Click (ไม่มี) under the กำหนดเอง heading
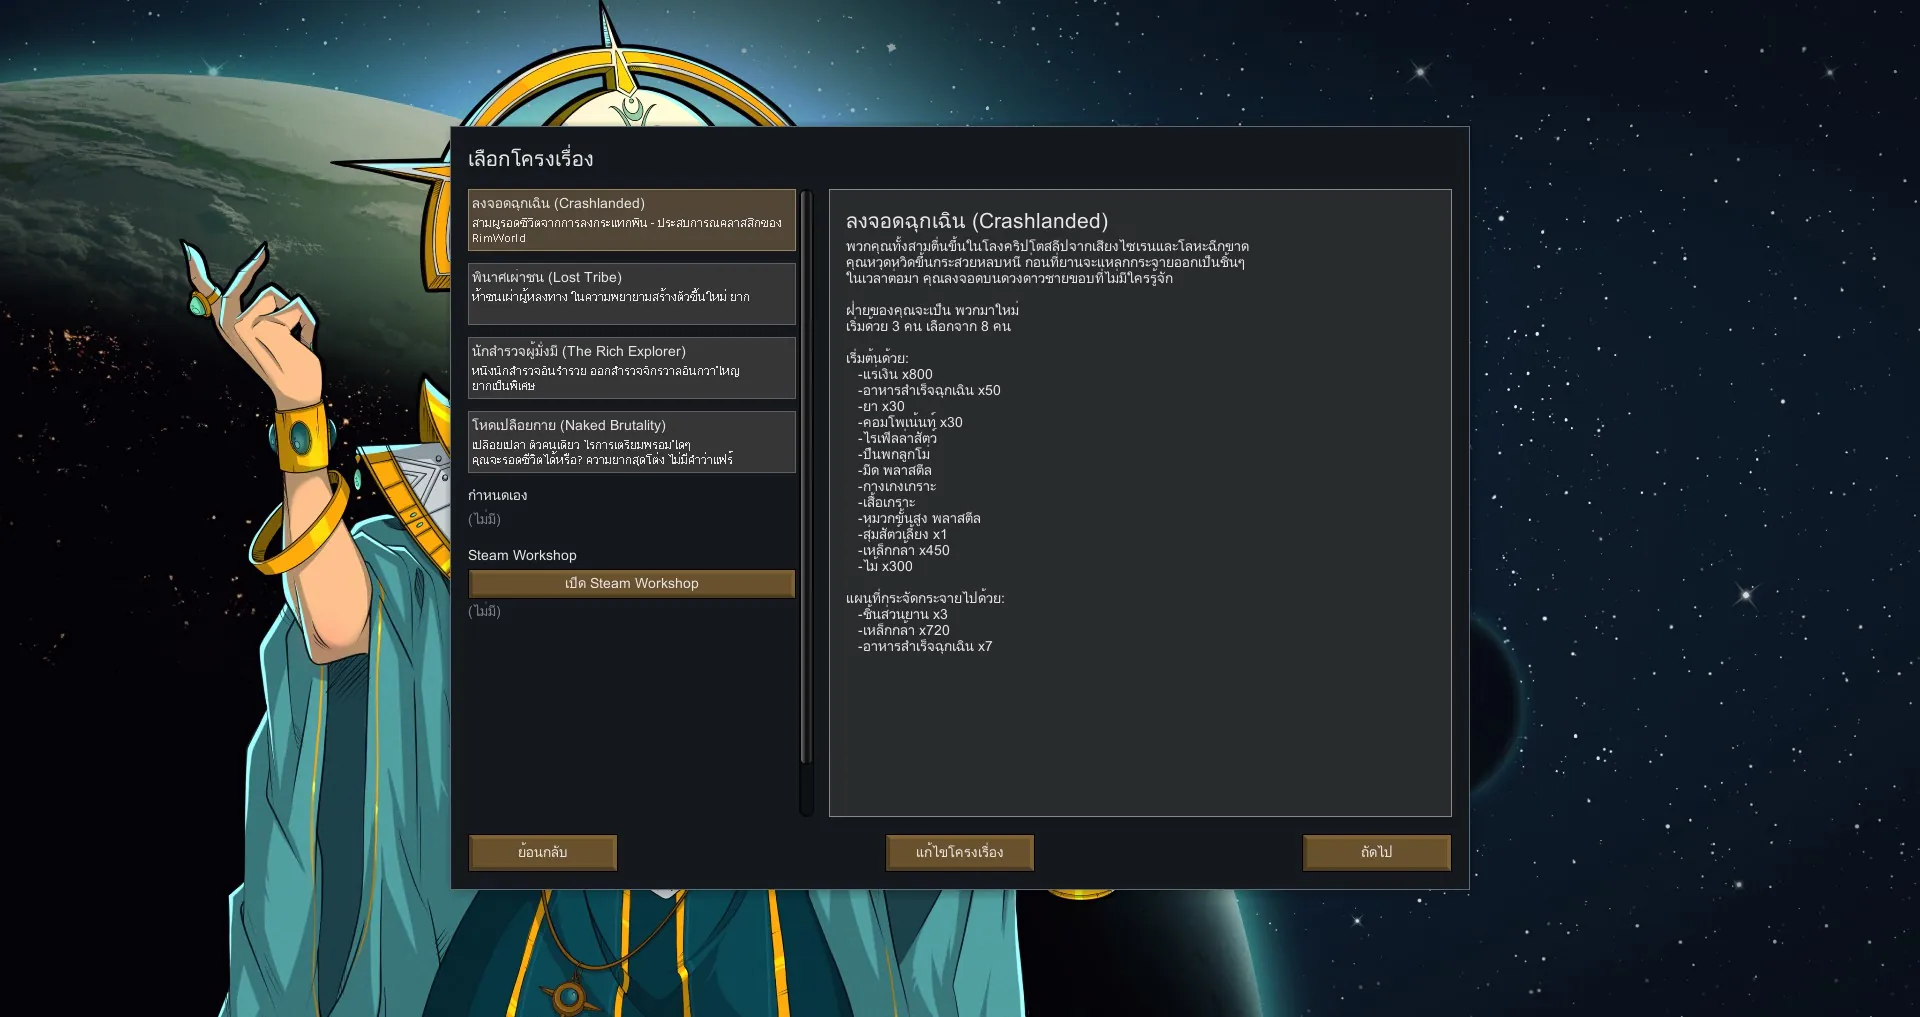 [x=484, y=519]
